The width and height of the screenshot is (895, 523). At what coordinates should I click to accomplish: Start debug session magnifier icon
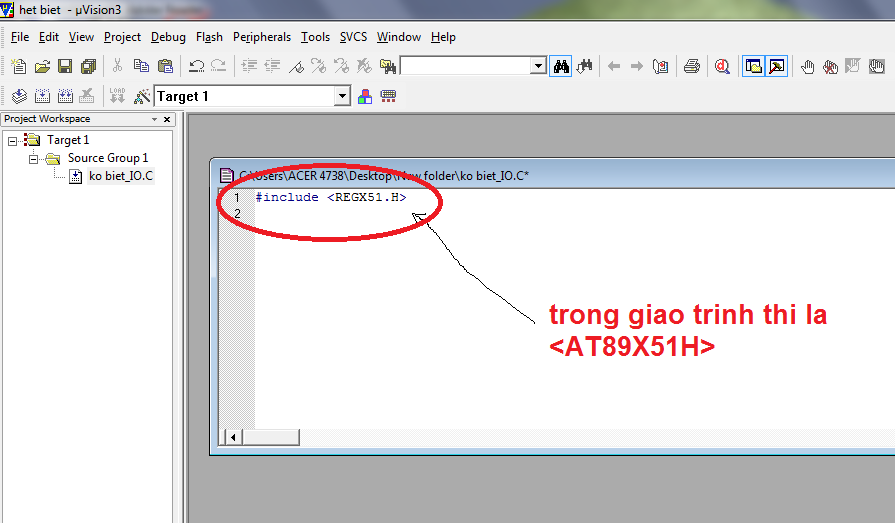tap(722, 66)
